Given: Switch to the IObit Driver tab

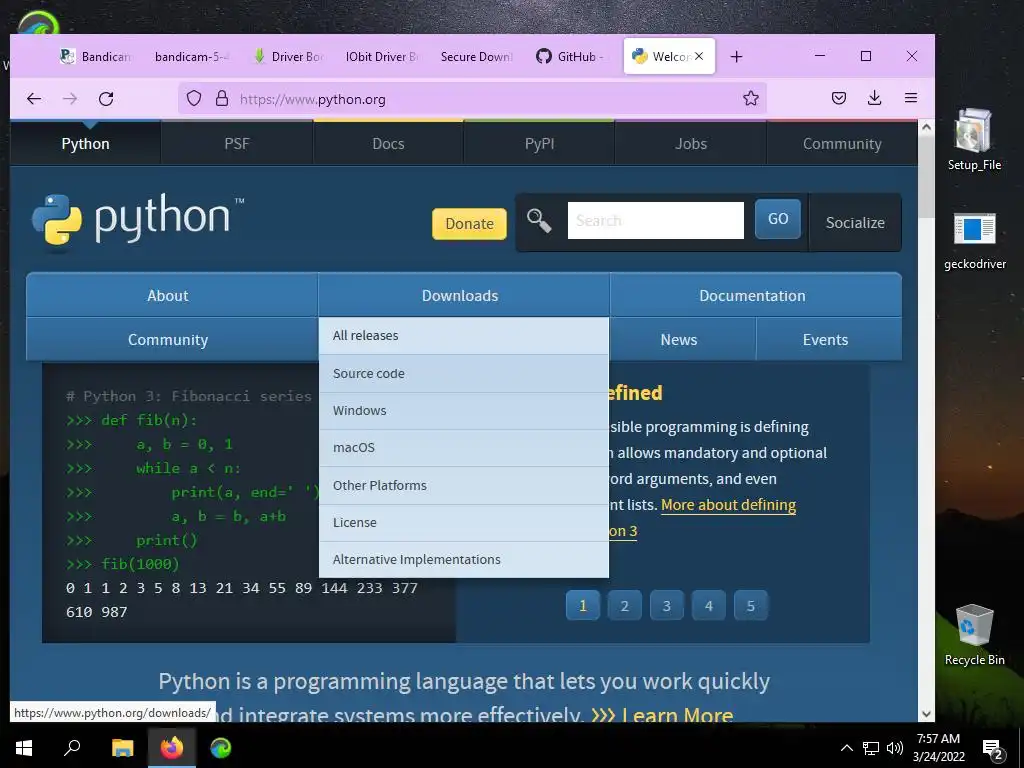Looking at the screenshot, I should click(382, 57).
